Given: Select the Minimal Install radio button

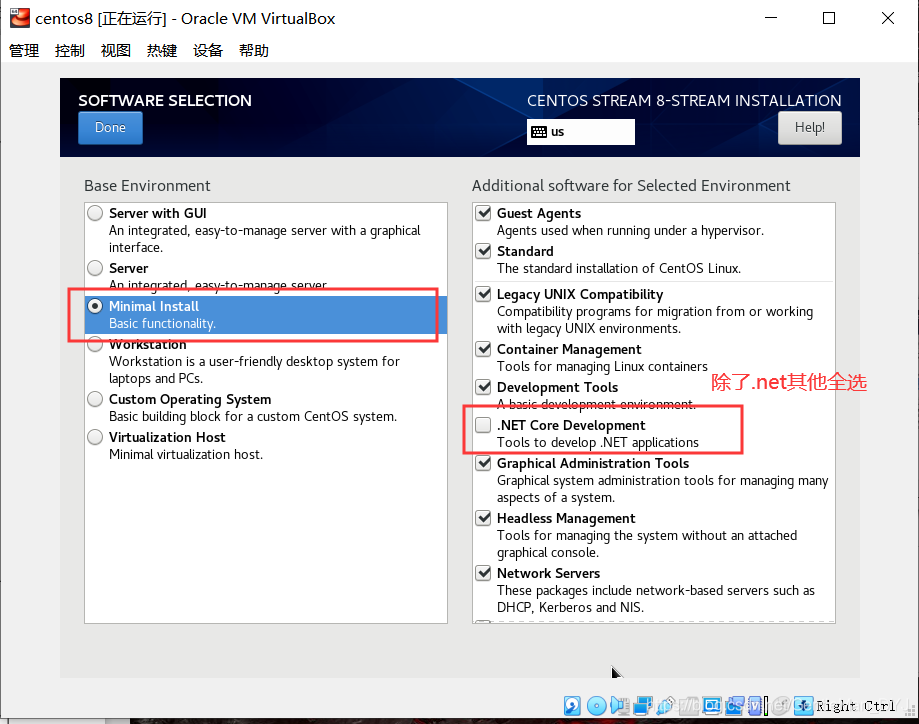Looking at the screenshot, I should [95, 306].
